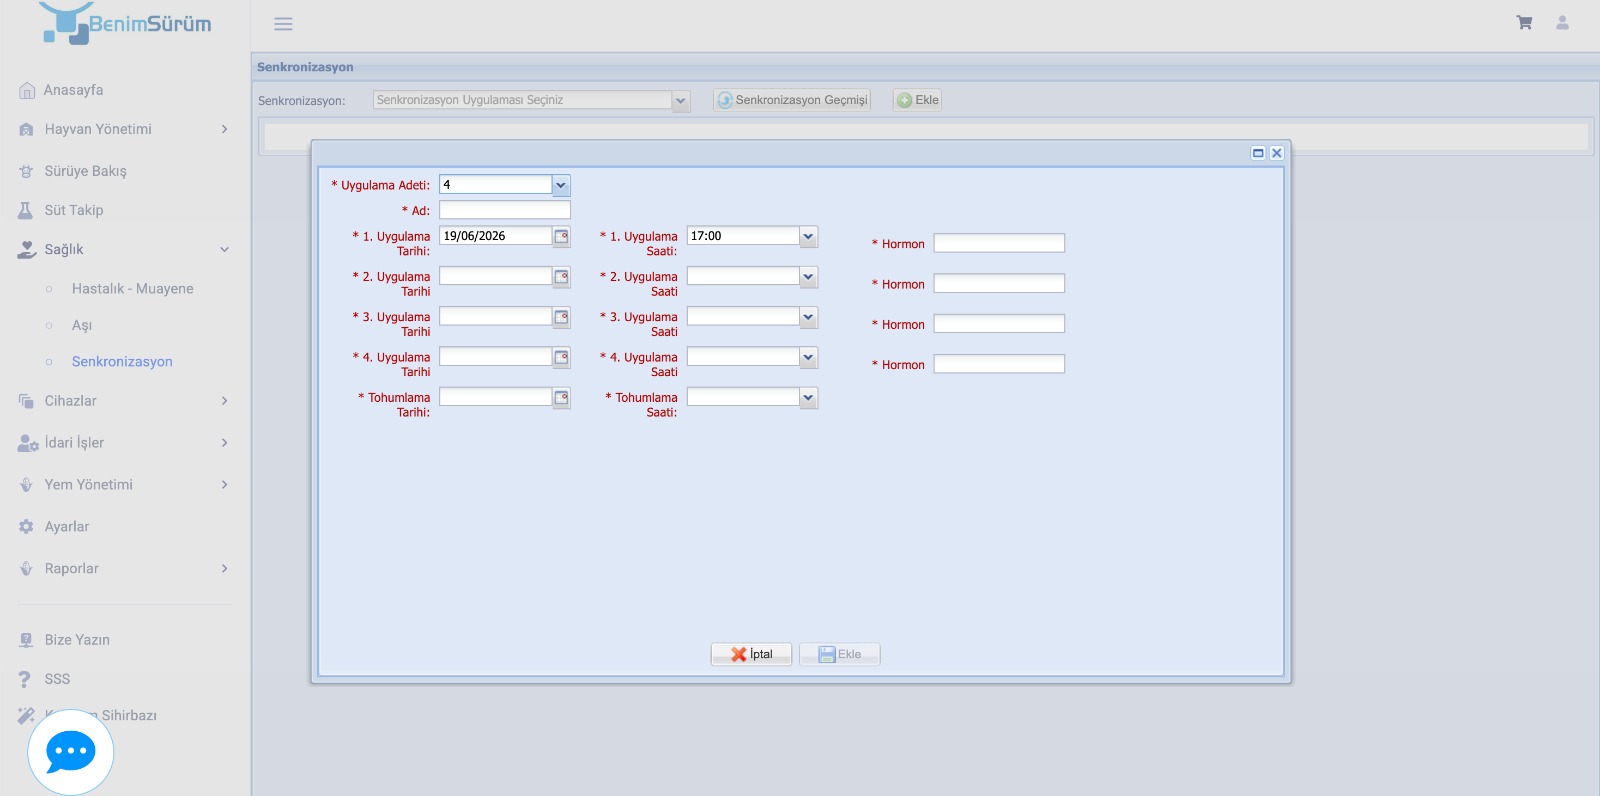
Task: Click the dialog Ekle save button
Action: (839, 654)
